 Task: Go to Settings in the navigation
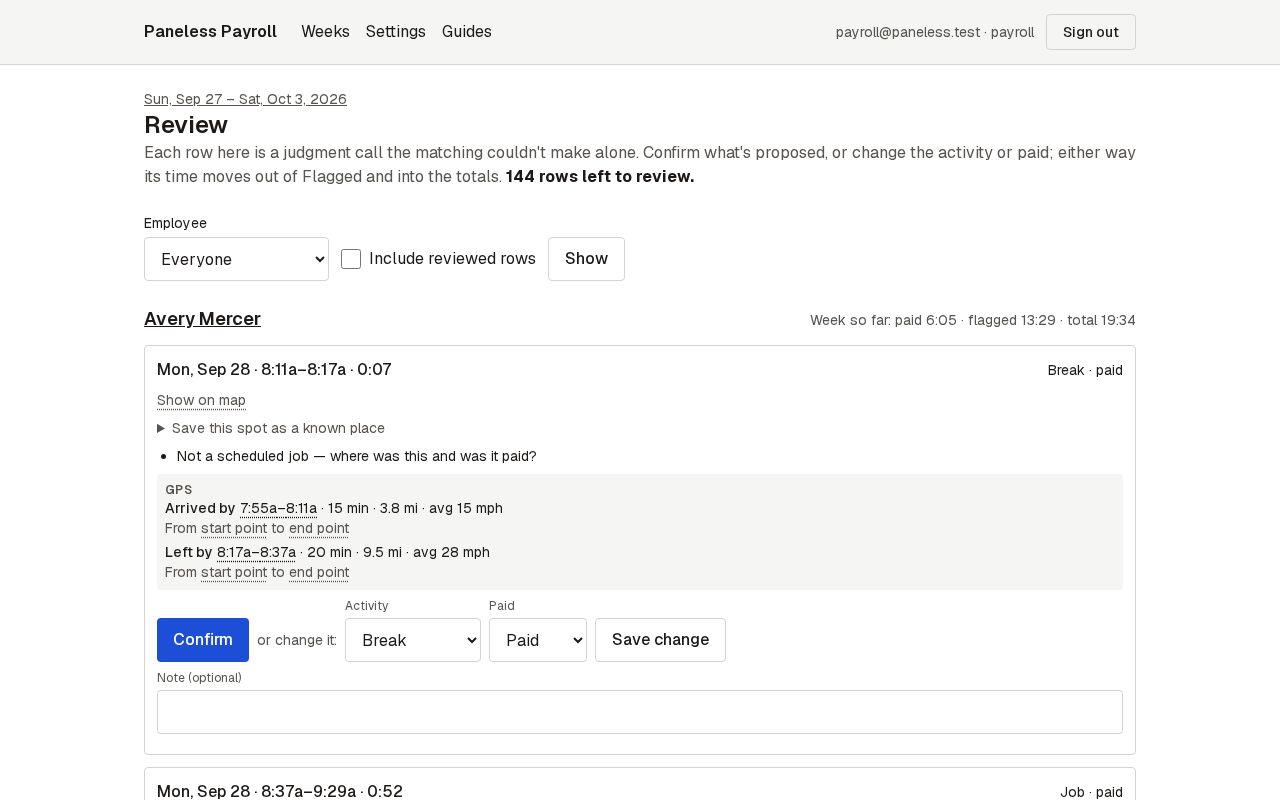(x=396, y=32)
